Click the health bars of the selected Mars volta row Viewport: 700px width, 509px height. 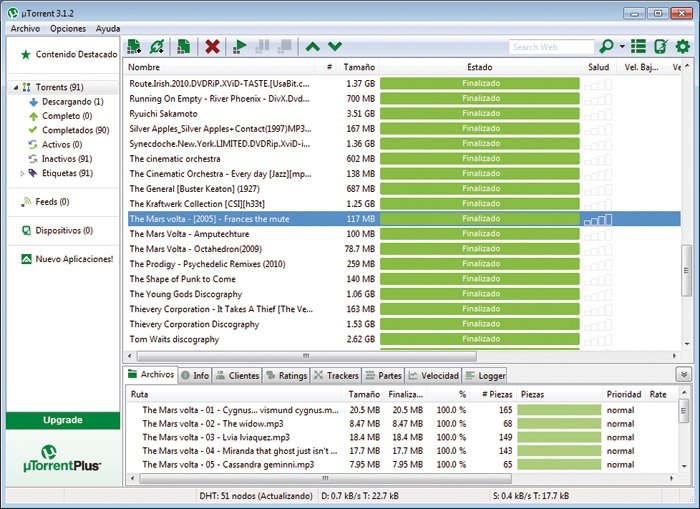597,219
